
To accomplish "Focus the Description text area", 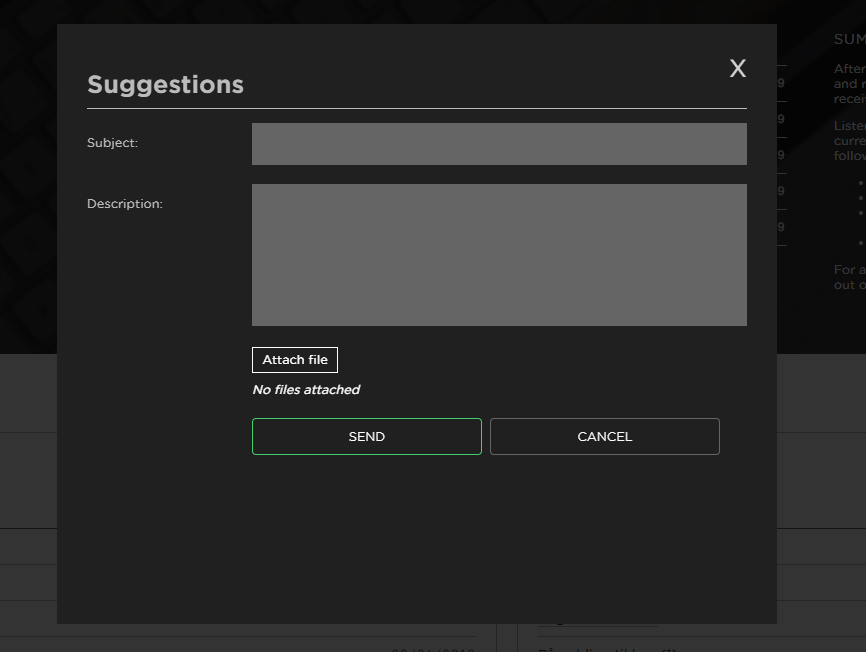I will [499, 254].
